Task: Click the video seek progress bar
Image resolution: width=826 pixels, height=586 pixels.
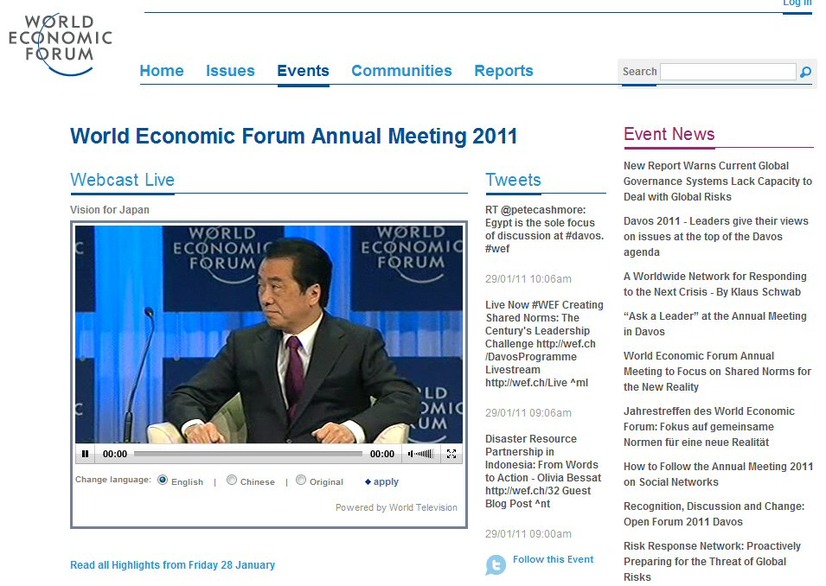Action: click(x=248, y=453)
